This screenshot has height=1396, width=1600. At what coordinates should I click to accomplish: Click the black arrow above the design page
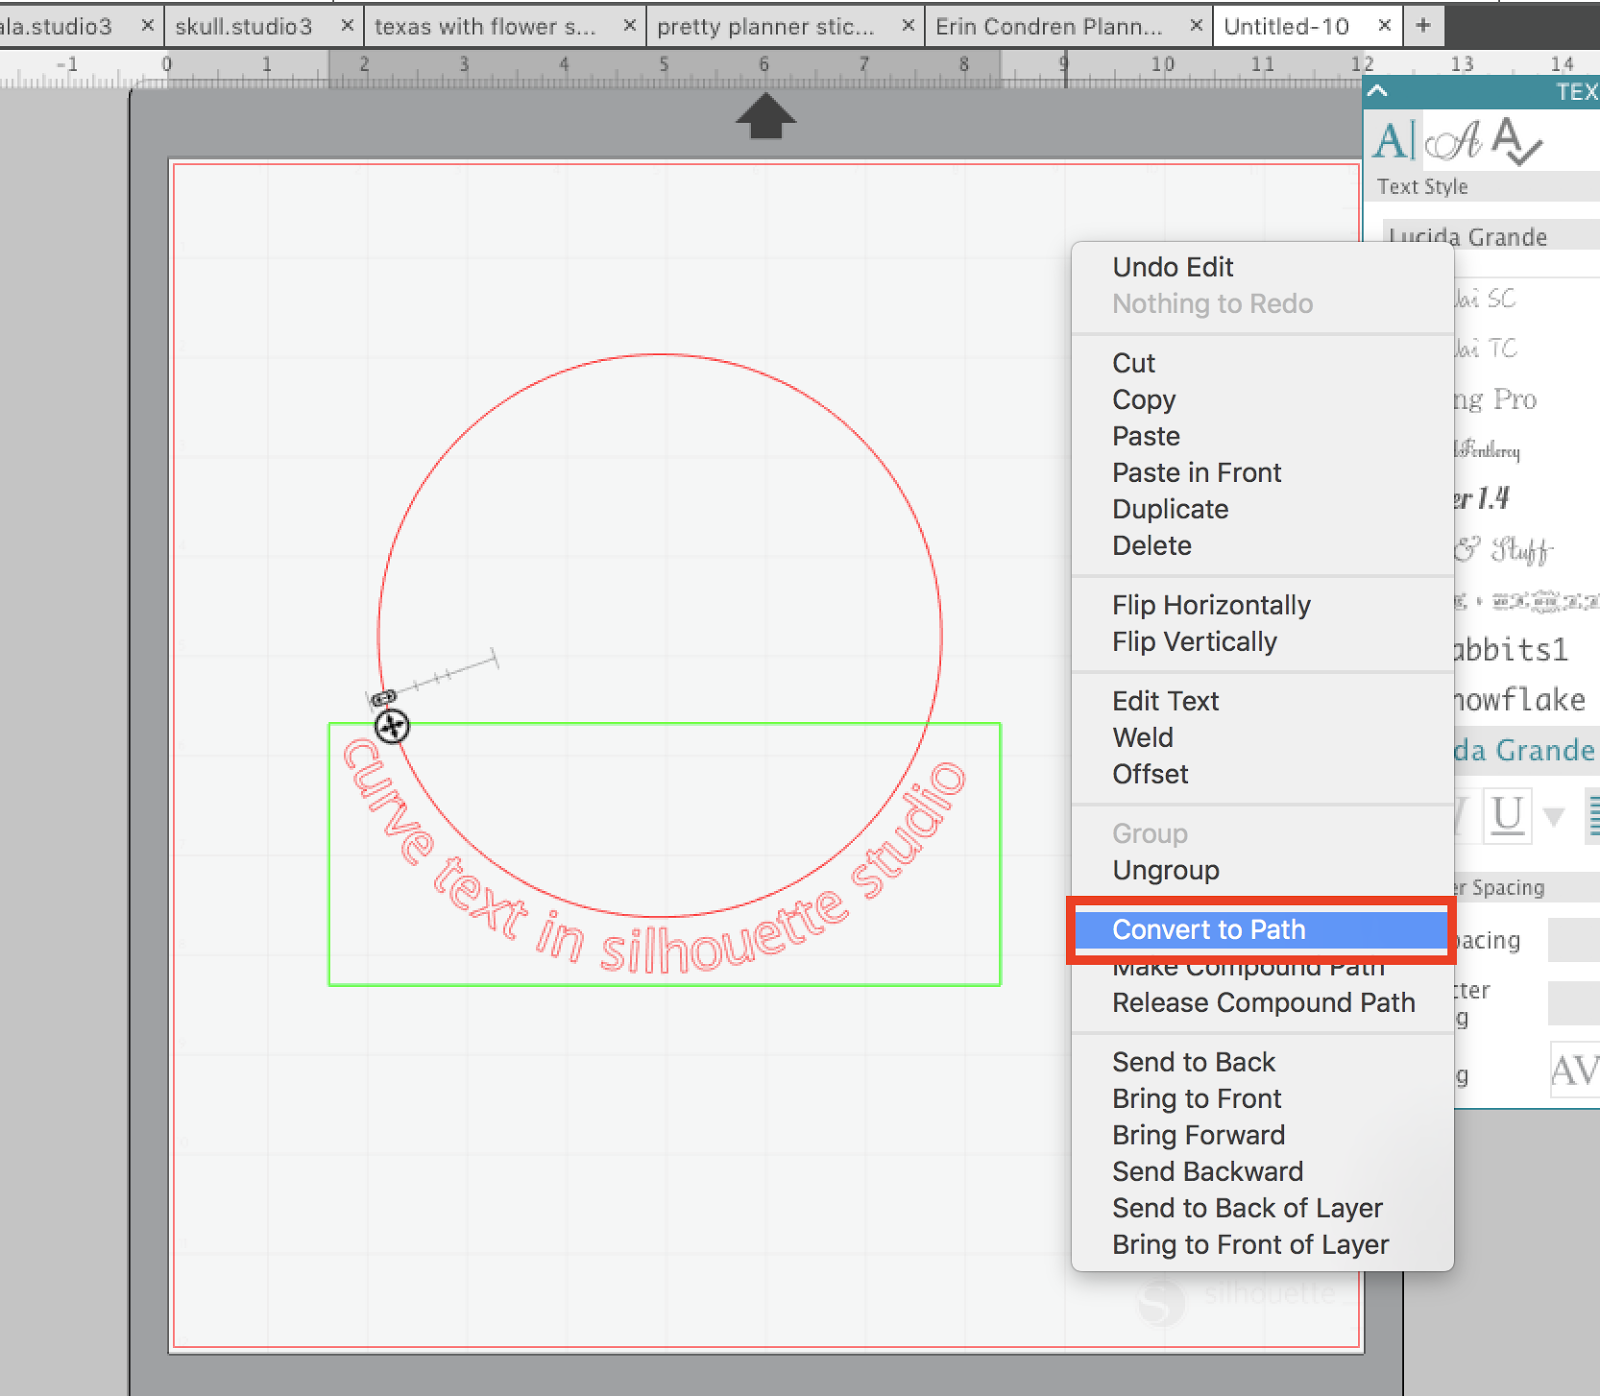tap(764, 115)
